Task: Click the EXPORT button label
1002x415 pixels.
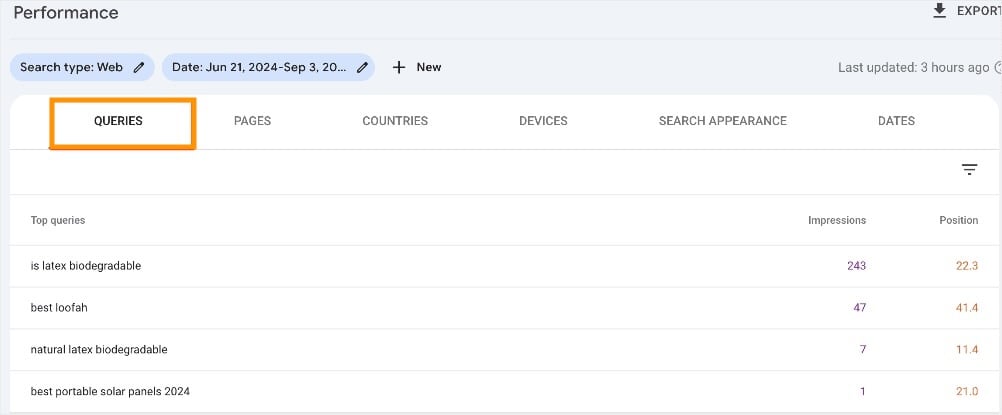Action: 979,11
